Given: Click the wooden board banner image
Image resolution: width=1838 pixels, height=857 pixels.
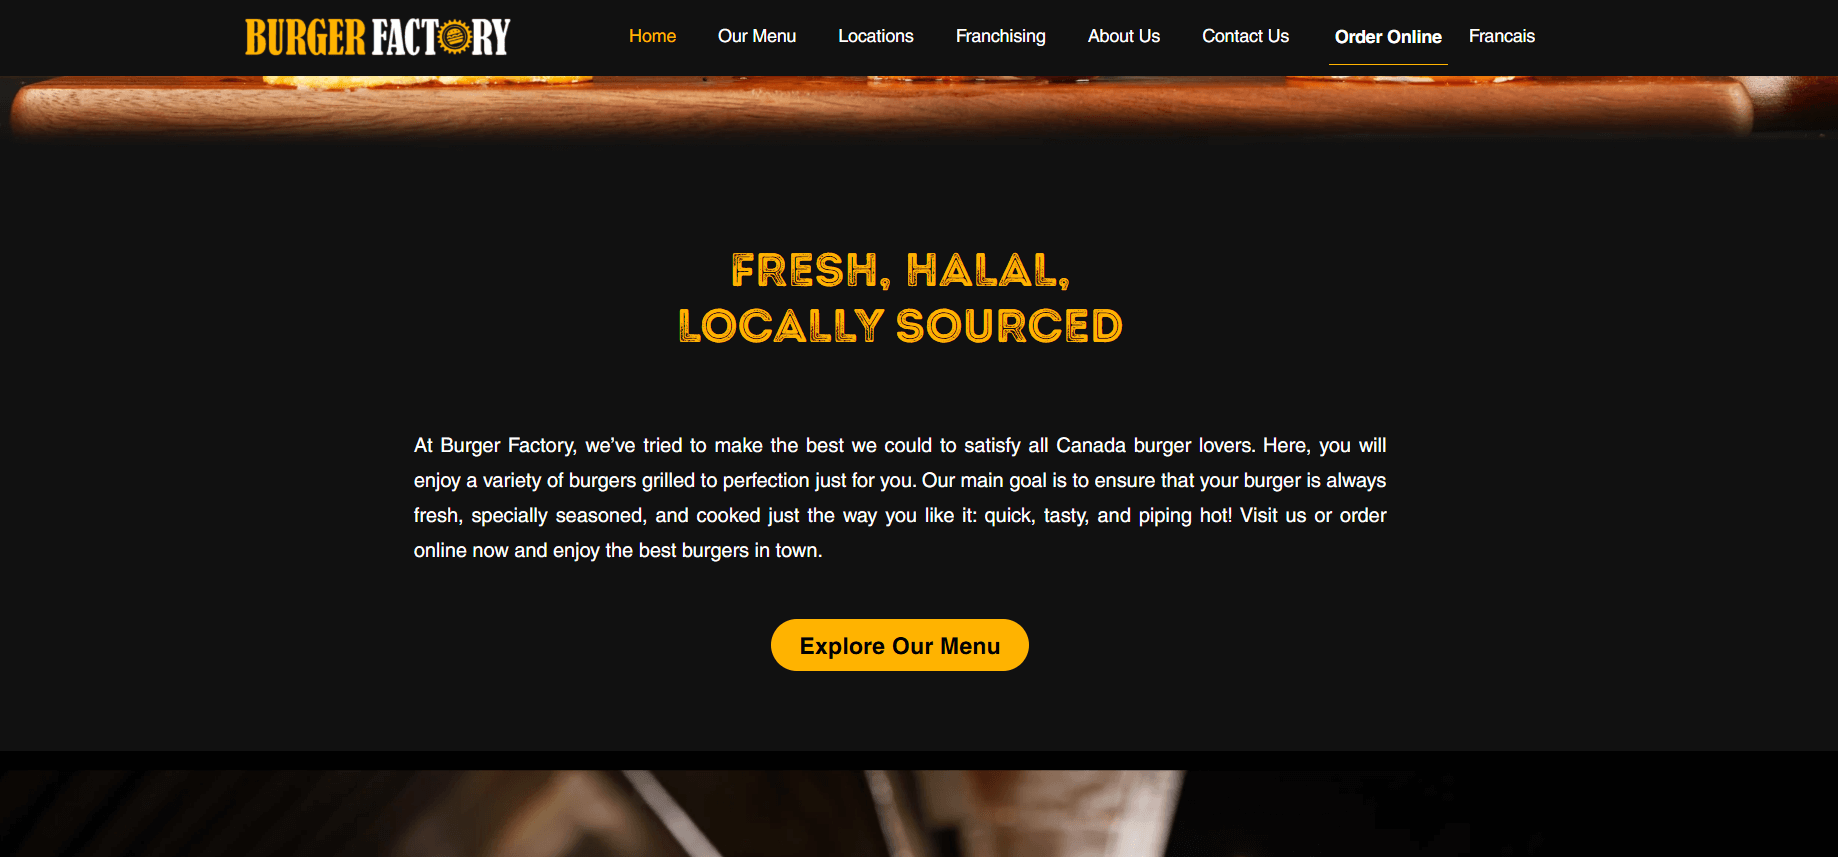Looking at the screenshot, I should pyautogui.click(x=919, y=106).
